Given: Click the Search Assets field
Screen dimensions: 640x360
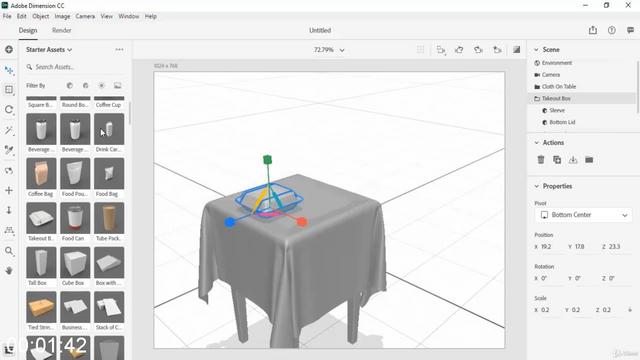Looking at the screenshot, I should click(76, 67).
